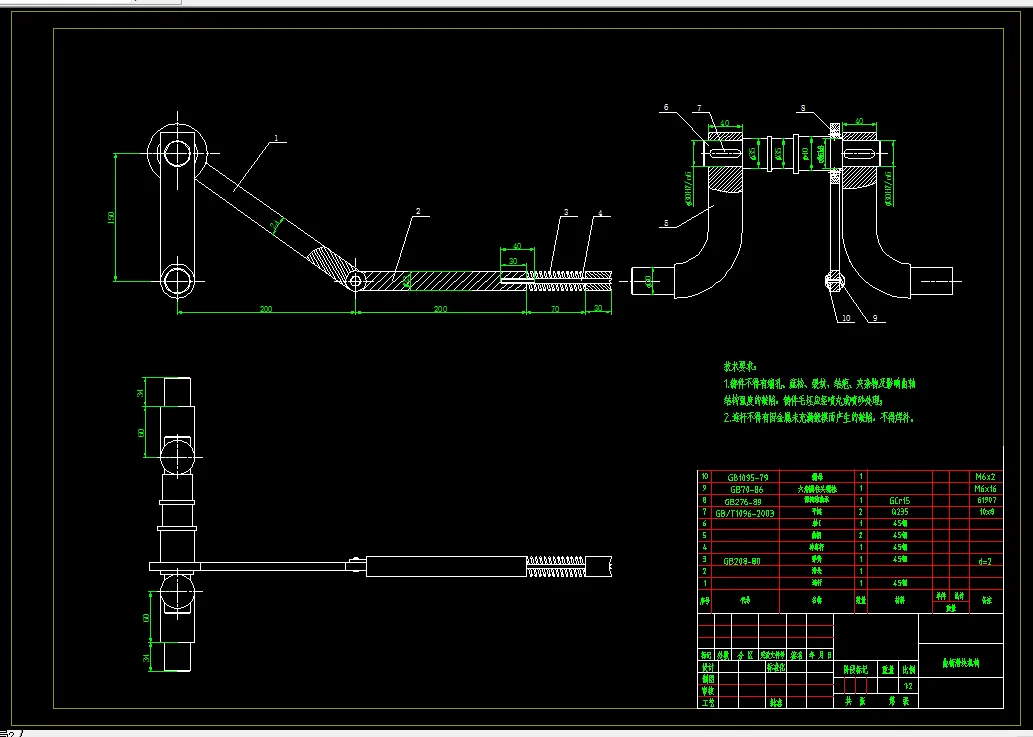Click the drawing title text in the title block

click(961, 663)
